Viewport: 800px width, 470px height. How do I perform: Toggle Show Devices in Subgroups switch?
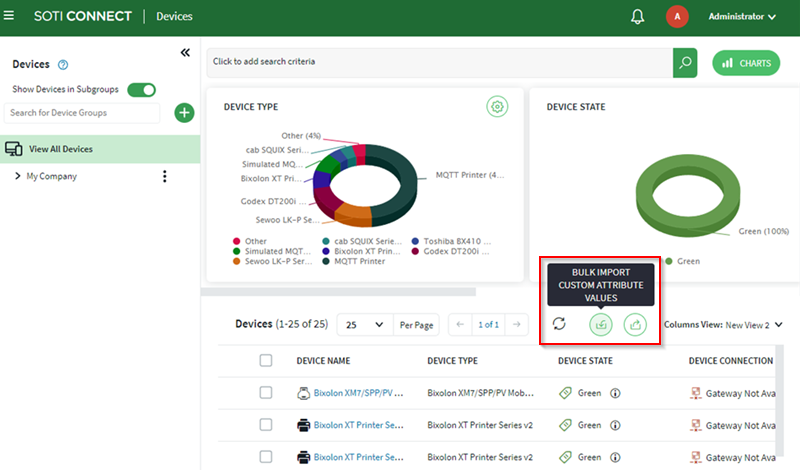click(141, 90)
